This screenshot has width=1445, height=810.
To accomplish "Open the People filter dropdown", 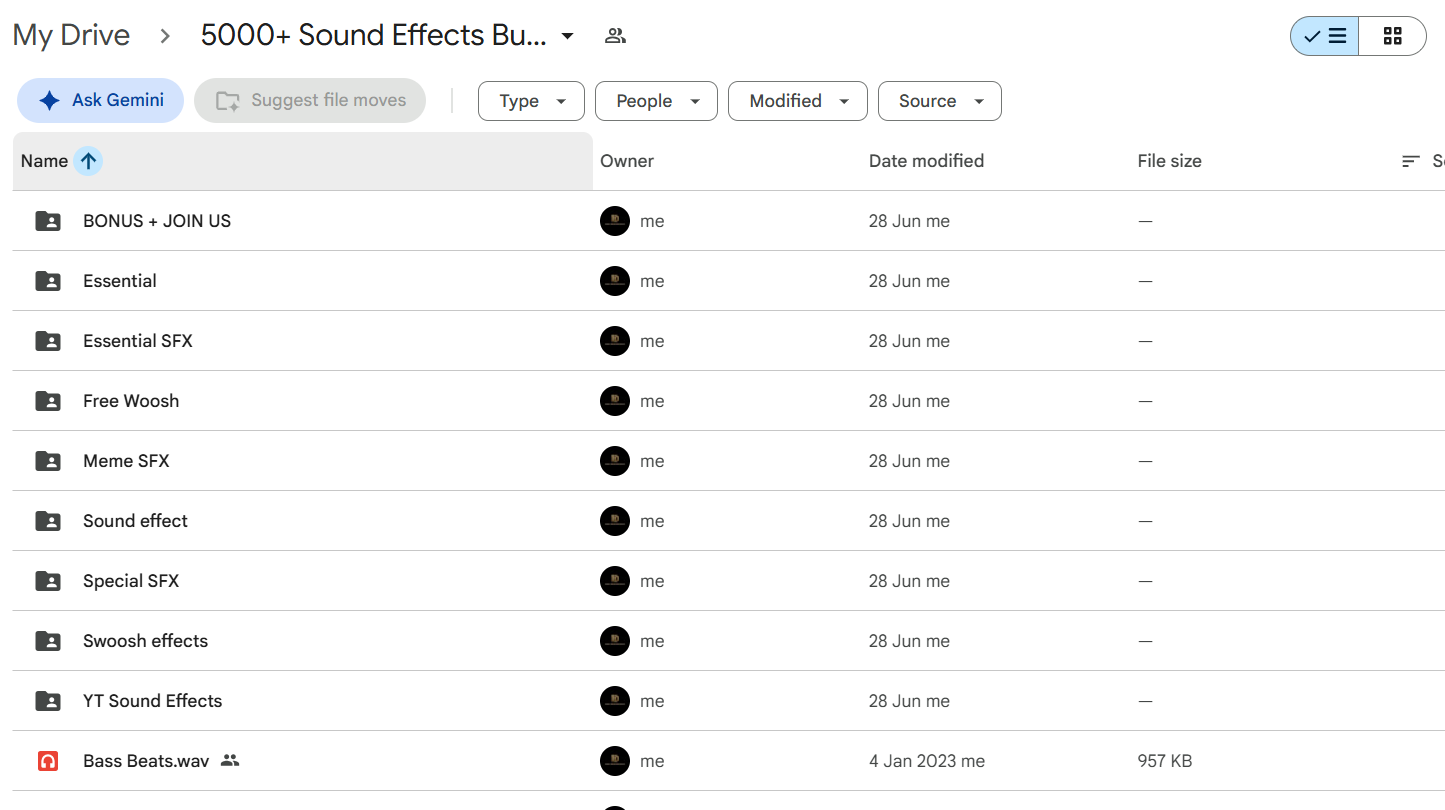I will pos(656,101).
